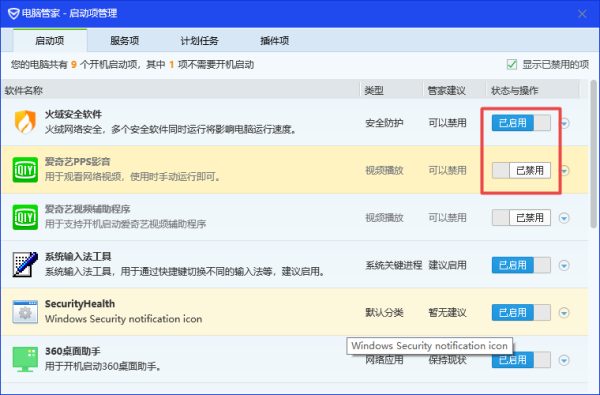Switch to the 服务项 tab
The image size is (600, 395).
(125, 40)
